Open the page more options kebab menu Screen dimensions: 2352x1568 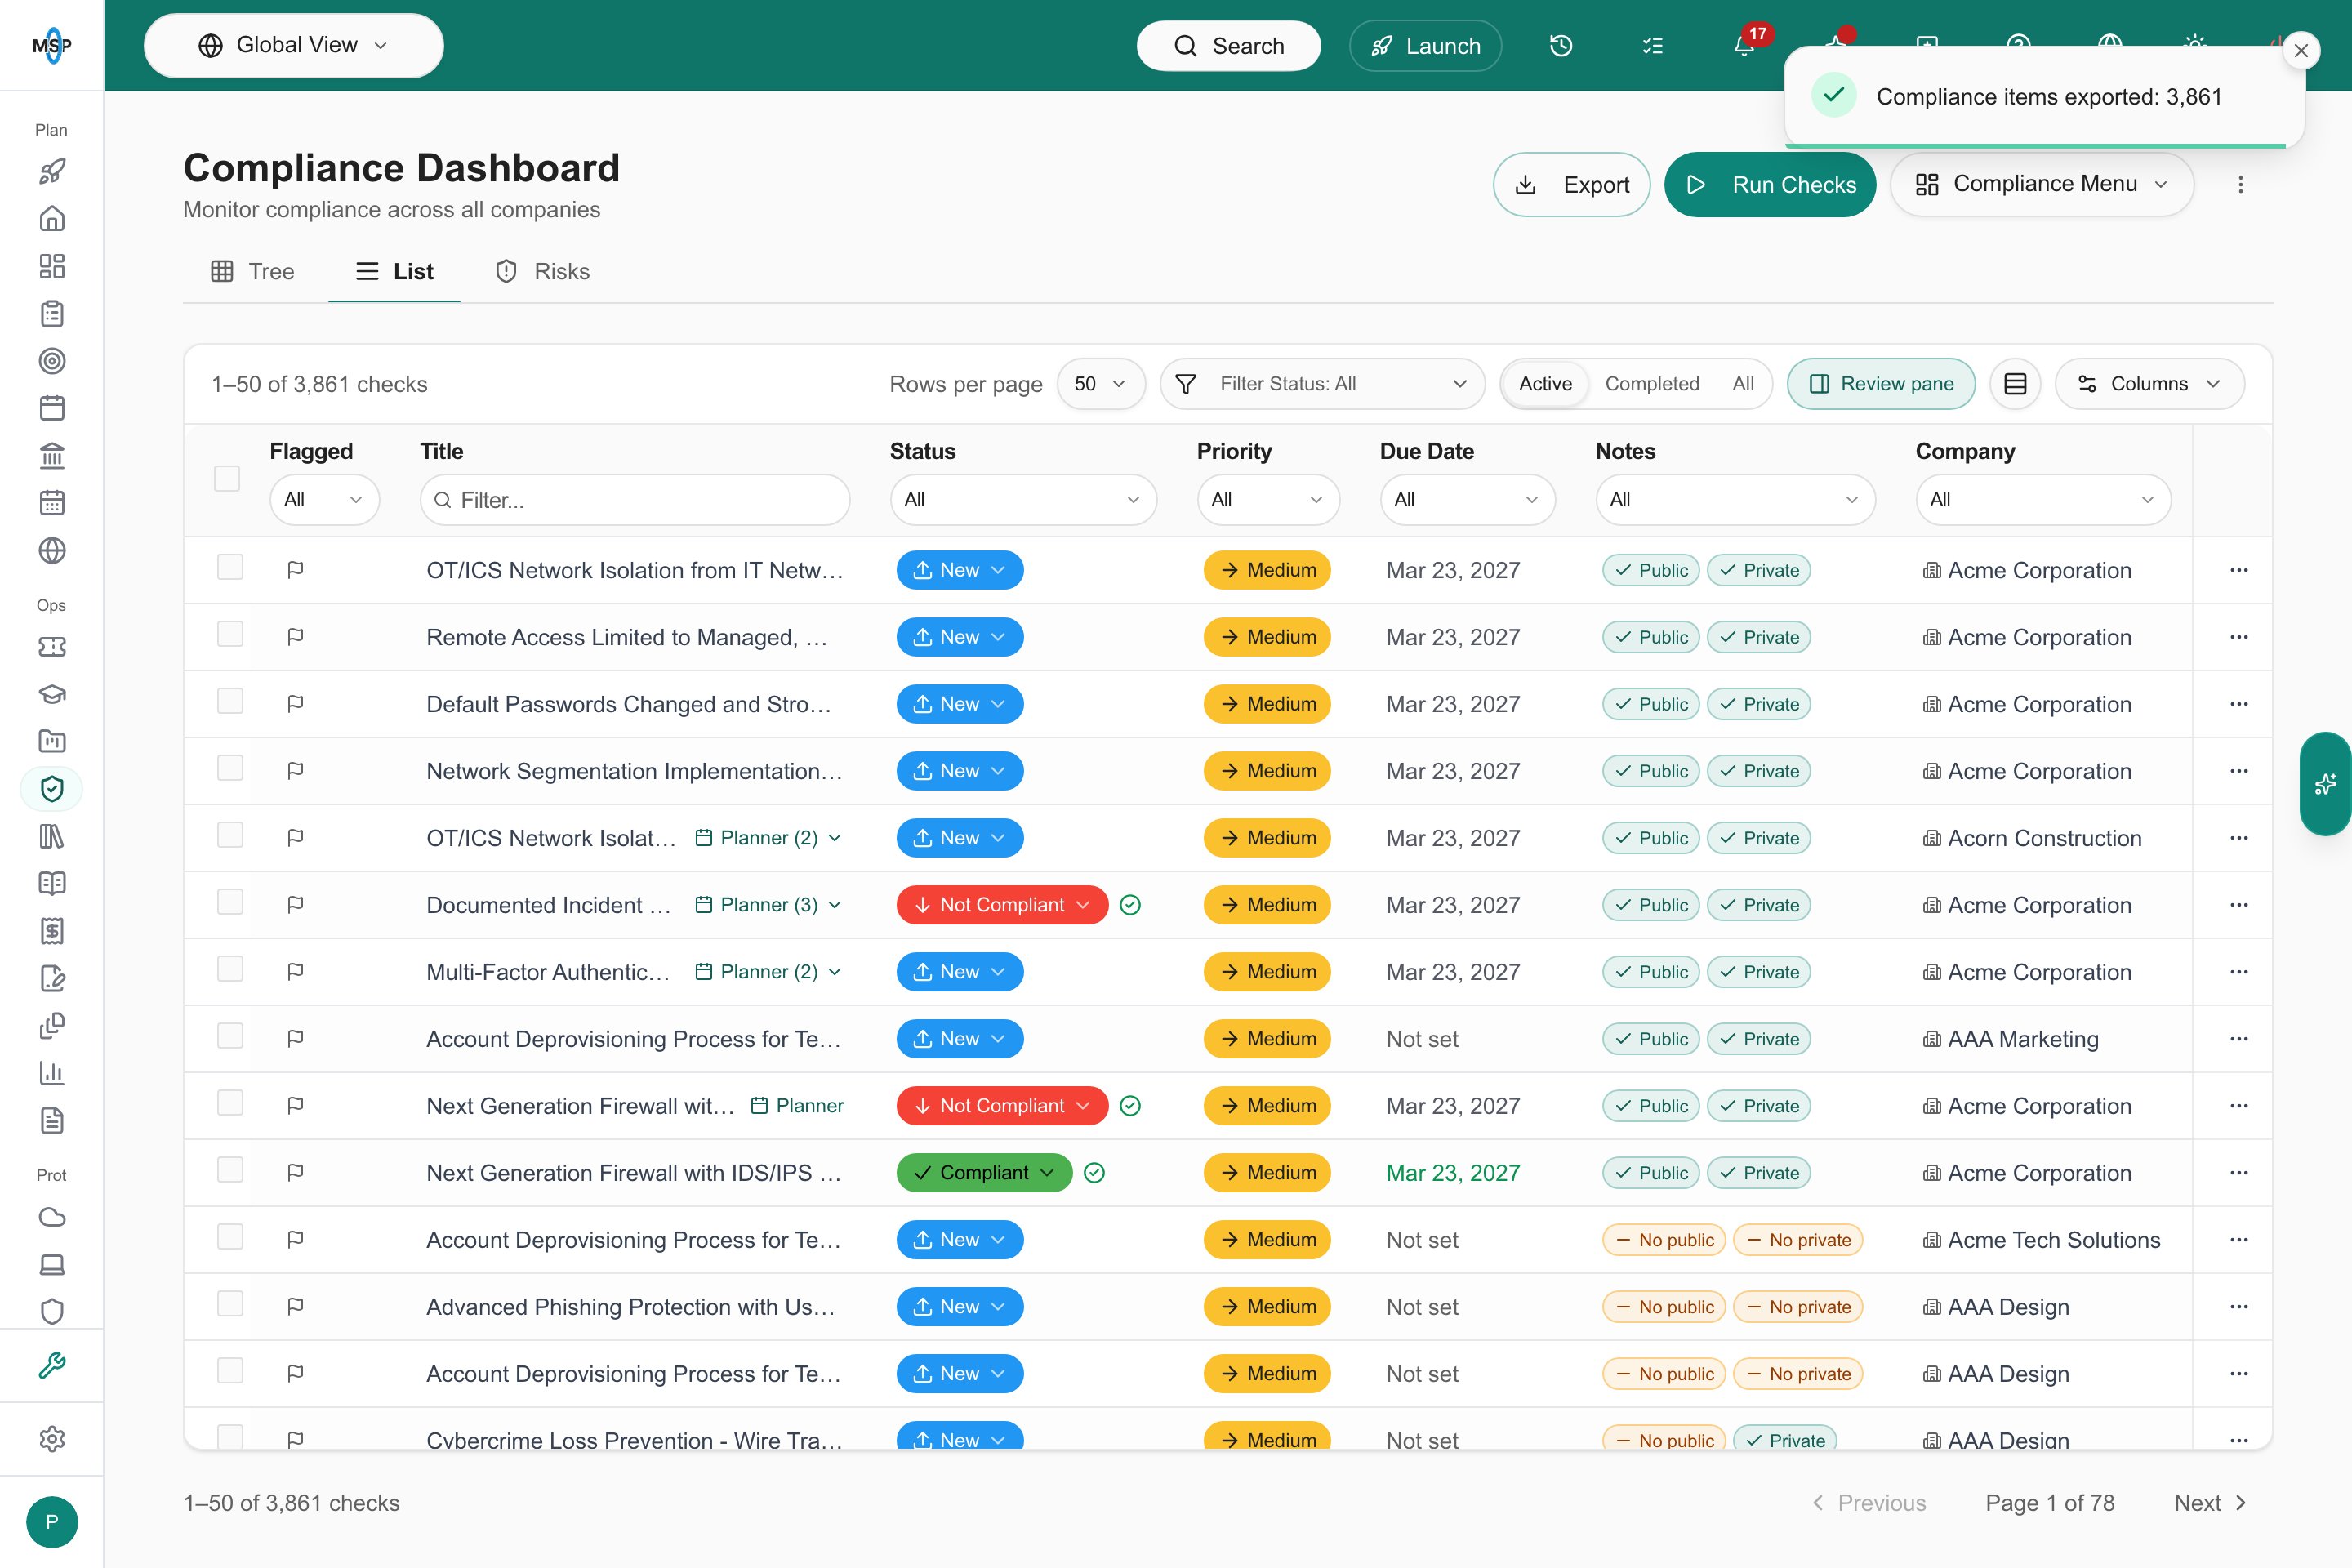(x=2240, y=185)
